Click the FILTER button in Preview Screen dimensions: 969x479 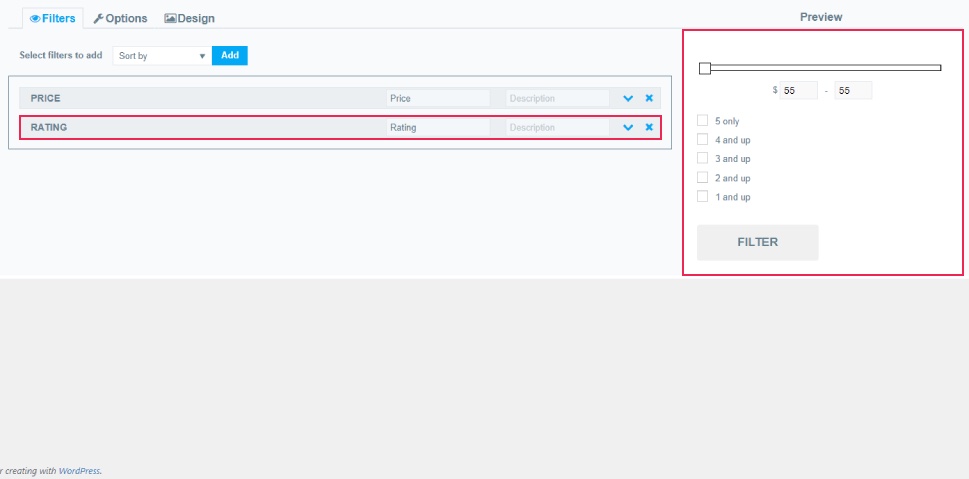tap(758, 242)
